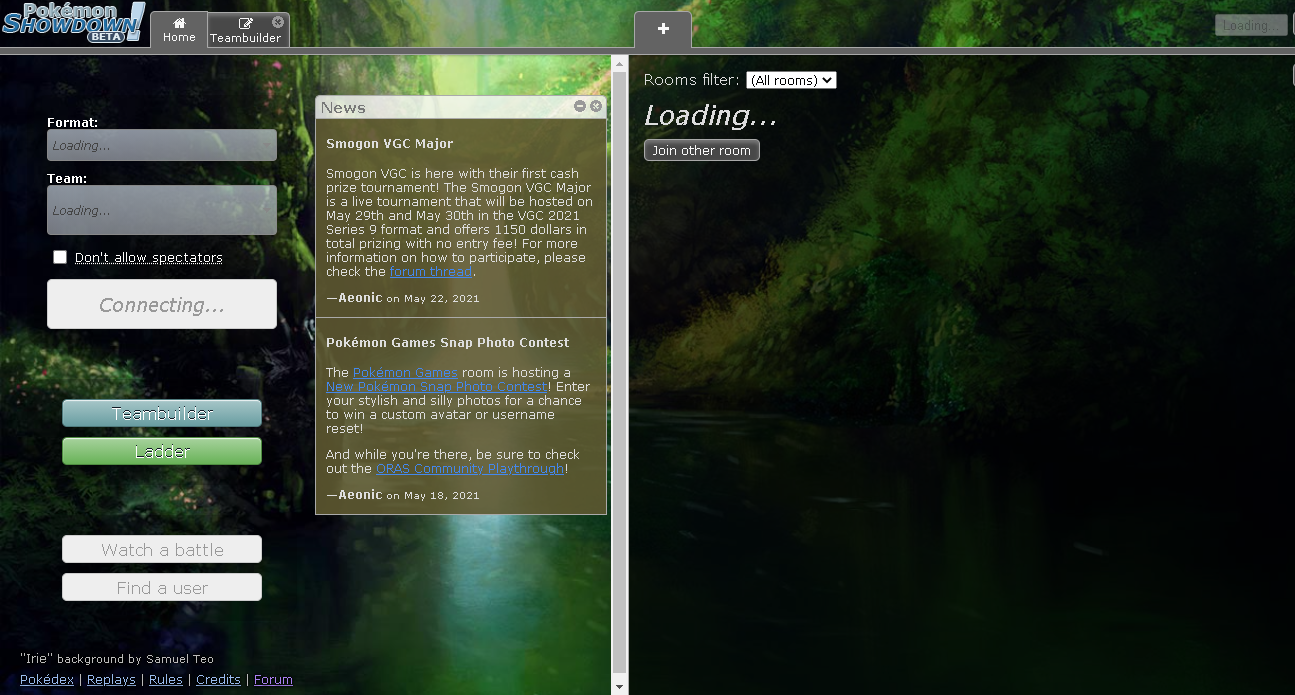Click the Aeonic byline dated May 22, 2021
The width and height of the screenshot is (1295, 695).
pos(403,297)
